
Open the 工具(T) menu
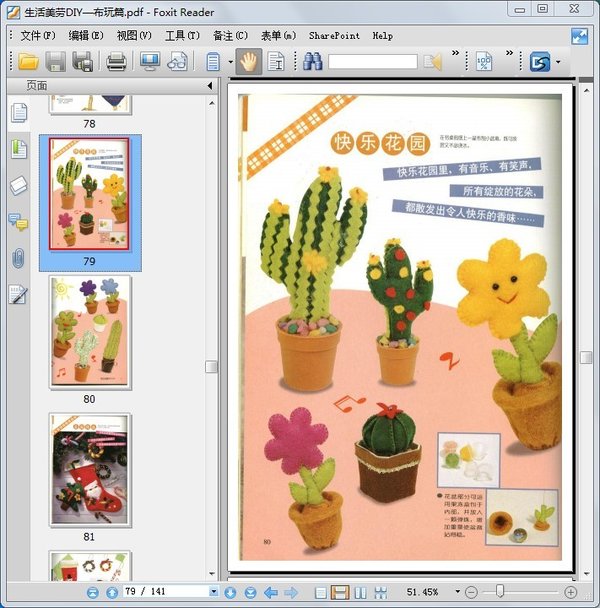[x=182, y=35]
